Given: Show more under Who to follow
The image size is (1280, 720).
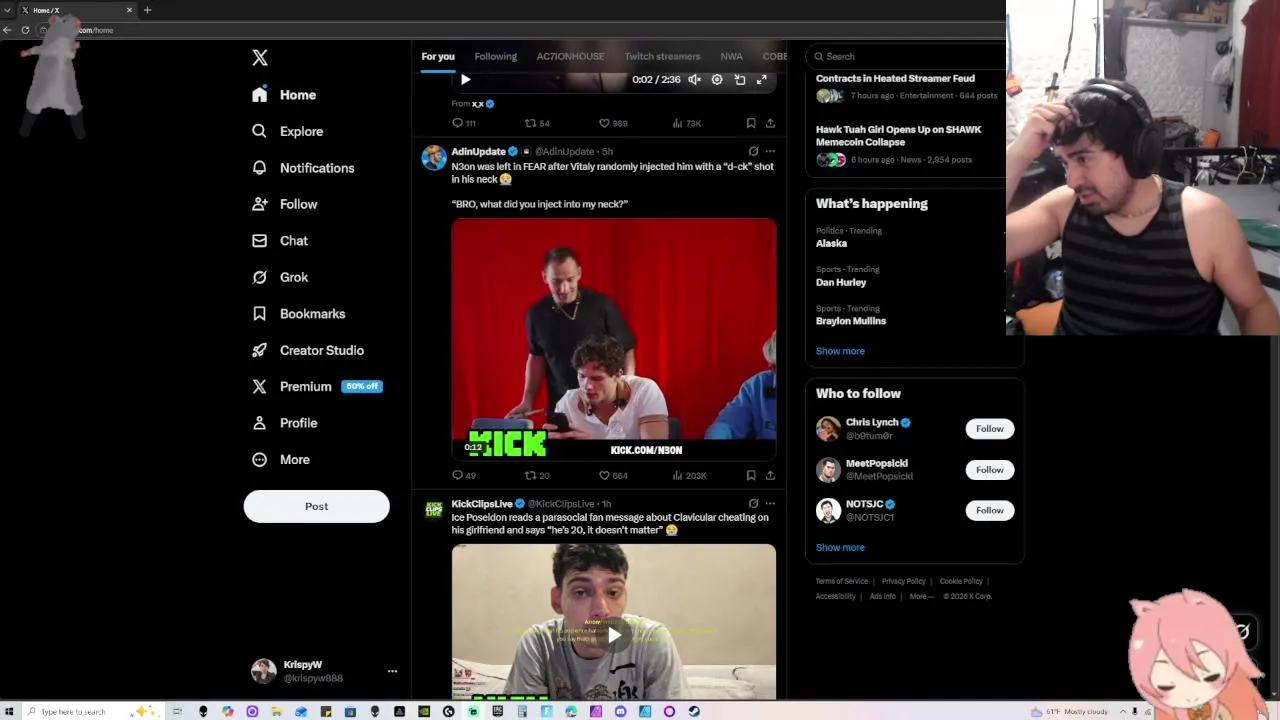Looking at the screenshot, I should 840,547.
